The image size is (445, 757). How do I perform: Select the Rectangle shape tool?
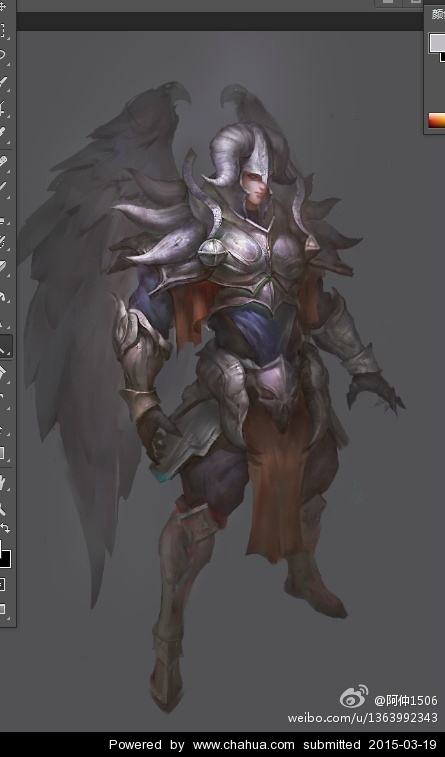point(2,453)
